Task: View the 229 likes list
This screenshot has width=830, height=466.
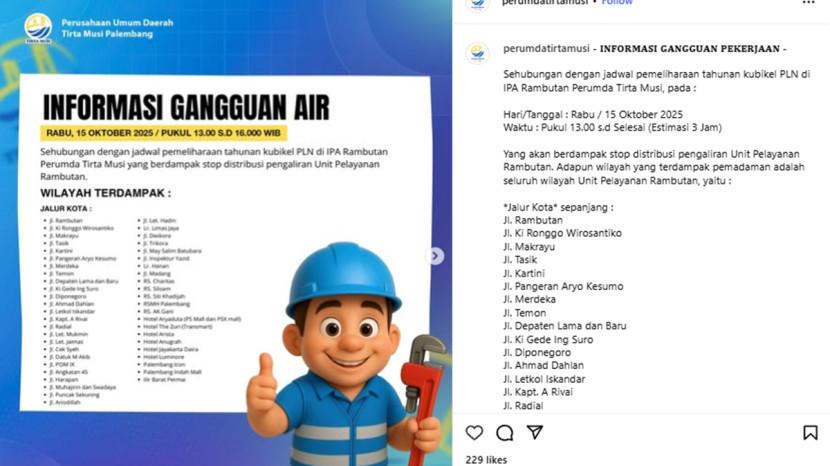Action: (486, 460)
